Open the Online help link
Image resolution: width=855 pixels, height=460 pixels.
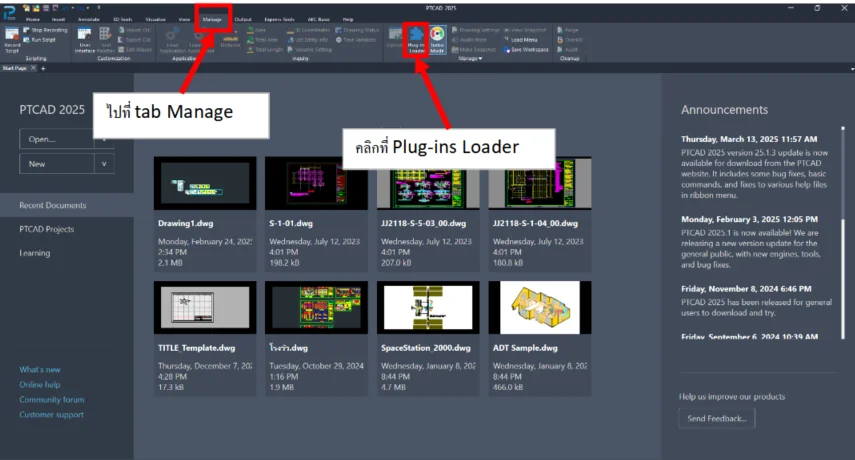point(40,385)
